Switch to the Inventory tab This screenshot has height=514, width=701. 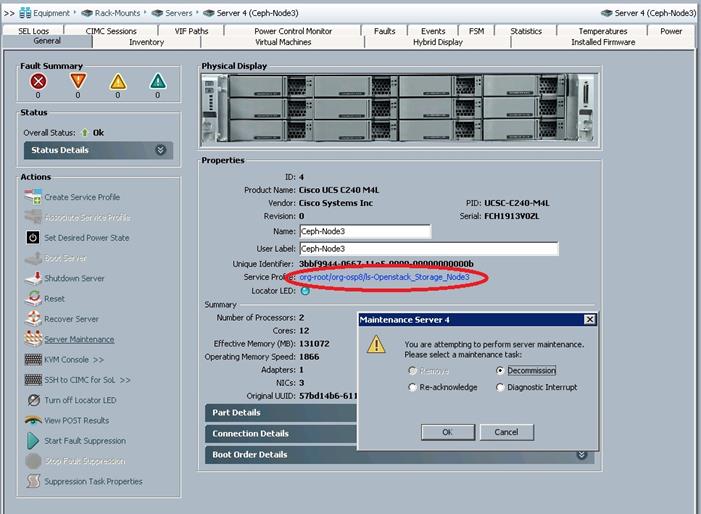coord(146,42)
